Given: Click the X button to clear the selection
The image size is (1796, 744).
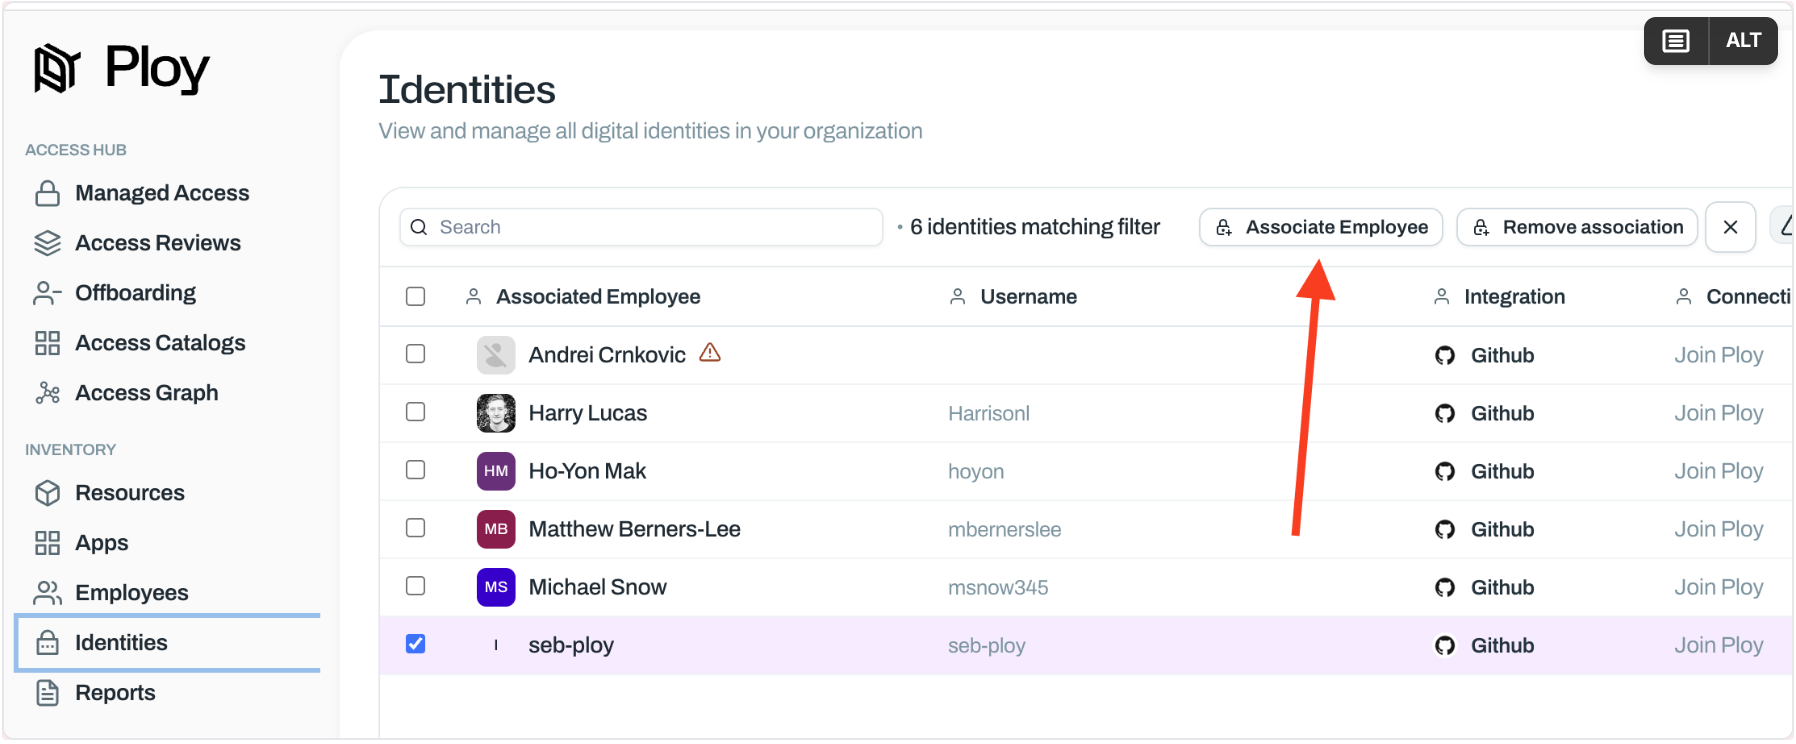Looking at the screenshot, I should tap(1730, 227).
